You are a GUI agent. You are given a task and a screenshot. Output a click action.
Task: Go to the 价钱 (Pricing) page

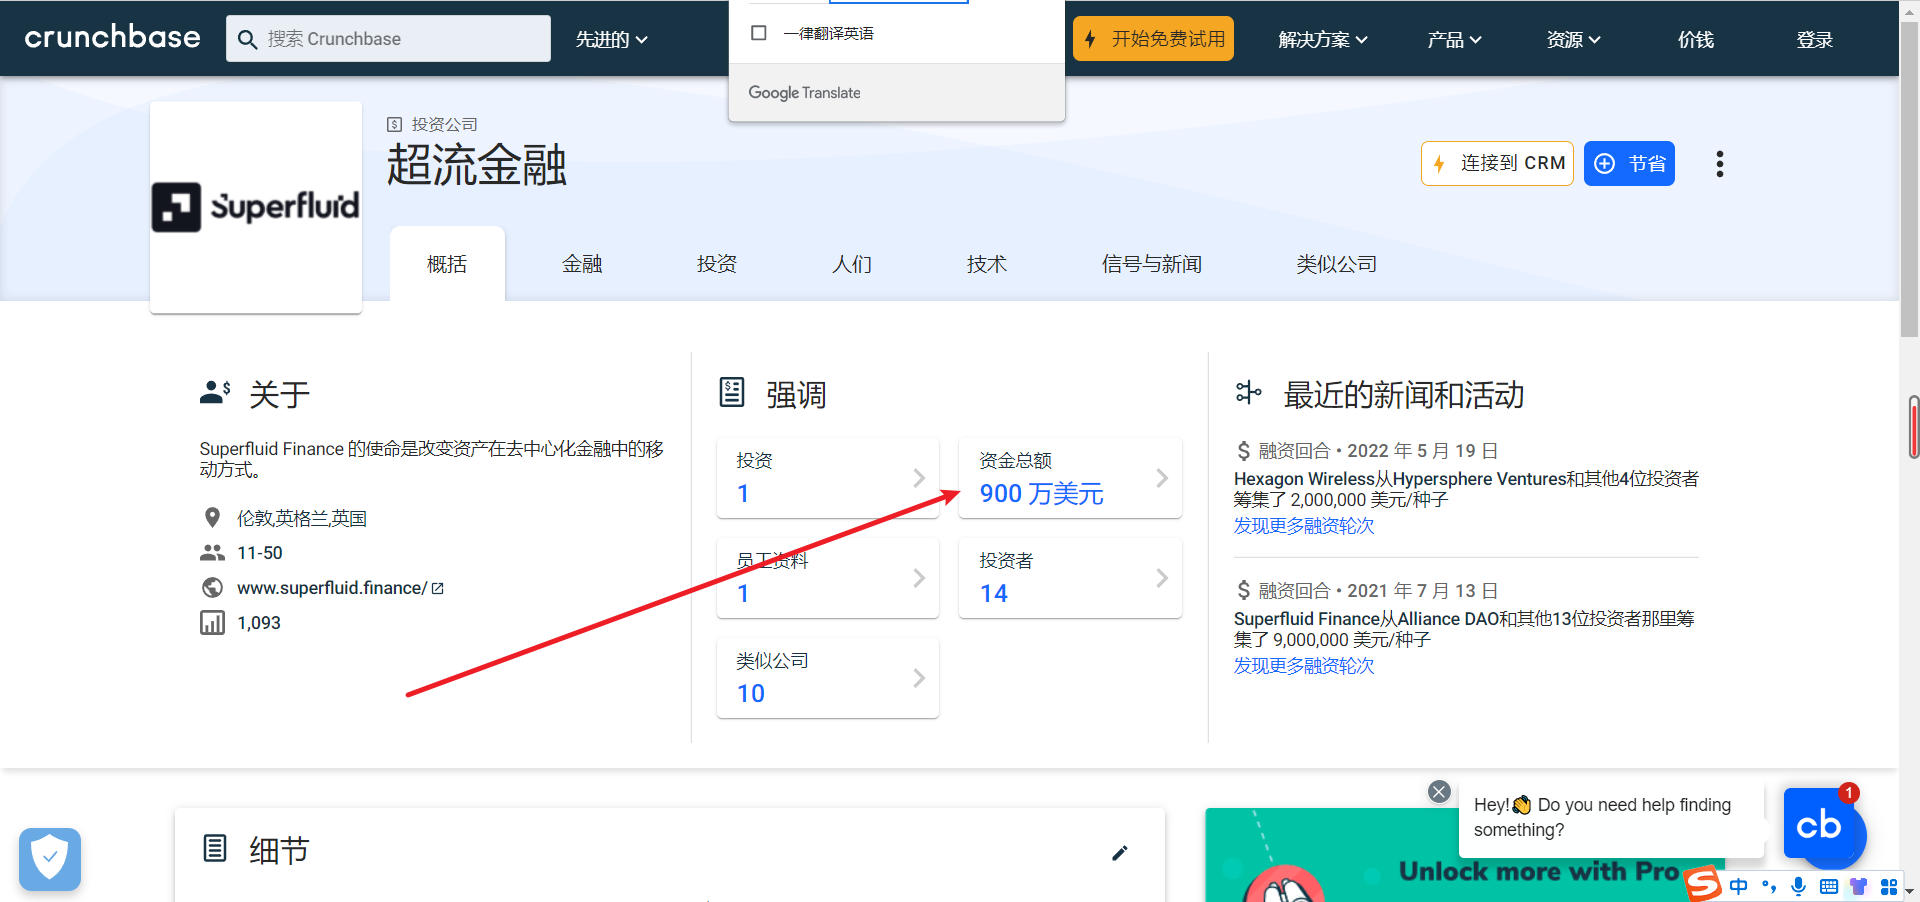1695,39
